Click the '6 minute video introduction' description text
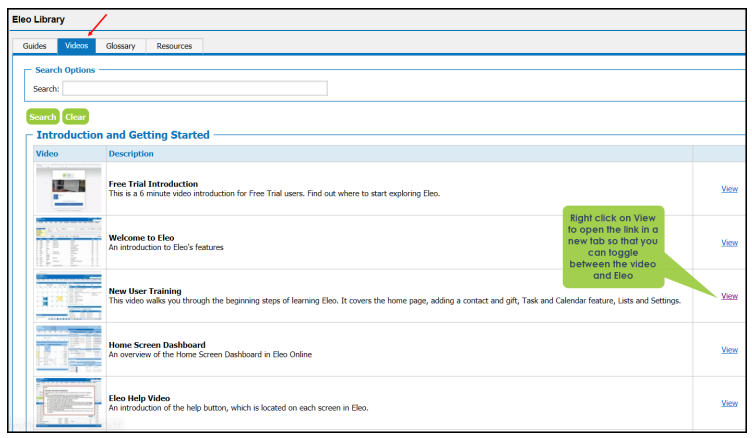Viewport: 752px width, 438px height. [274, 193]
